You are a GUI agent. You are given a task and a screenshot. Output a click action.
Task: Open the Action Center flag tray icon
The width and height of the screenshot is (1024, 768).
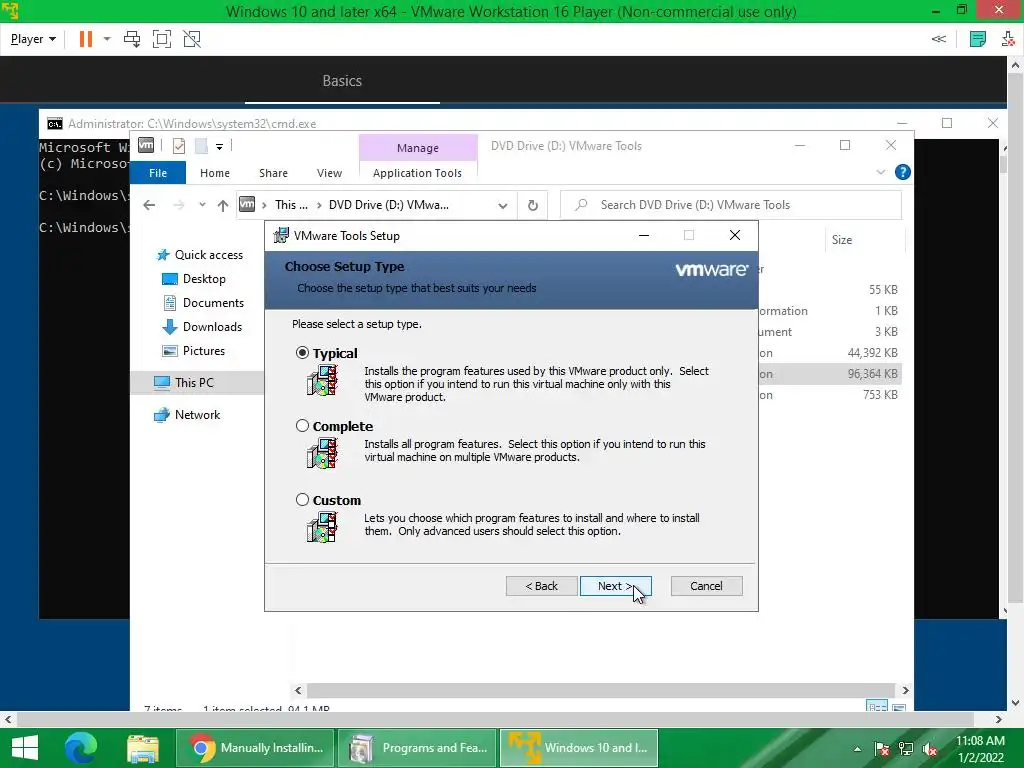pos(882,749)
